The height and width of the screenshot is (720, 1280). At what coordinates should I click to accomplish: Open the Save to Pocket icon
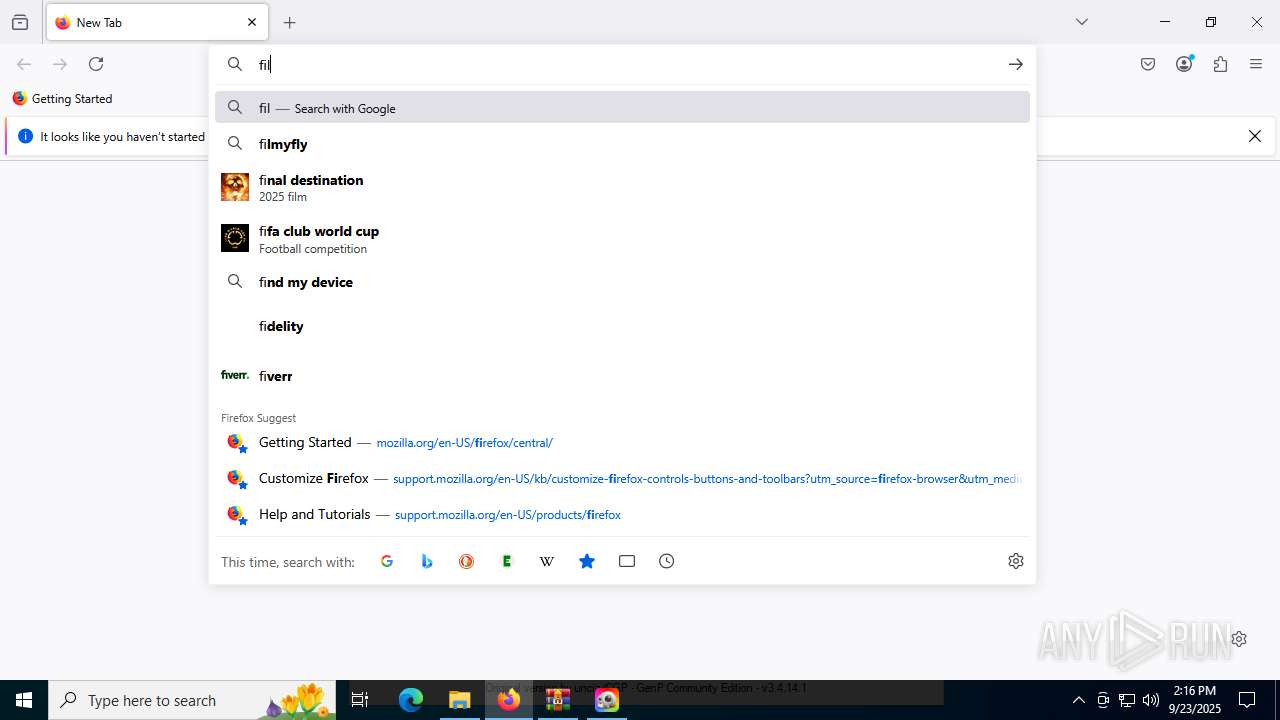pyautogui.click(x=1148, y=64)
